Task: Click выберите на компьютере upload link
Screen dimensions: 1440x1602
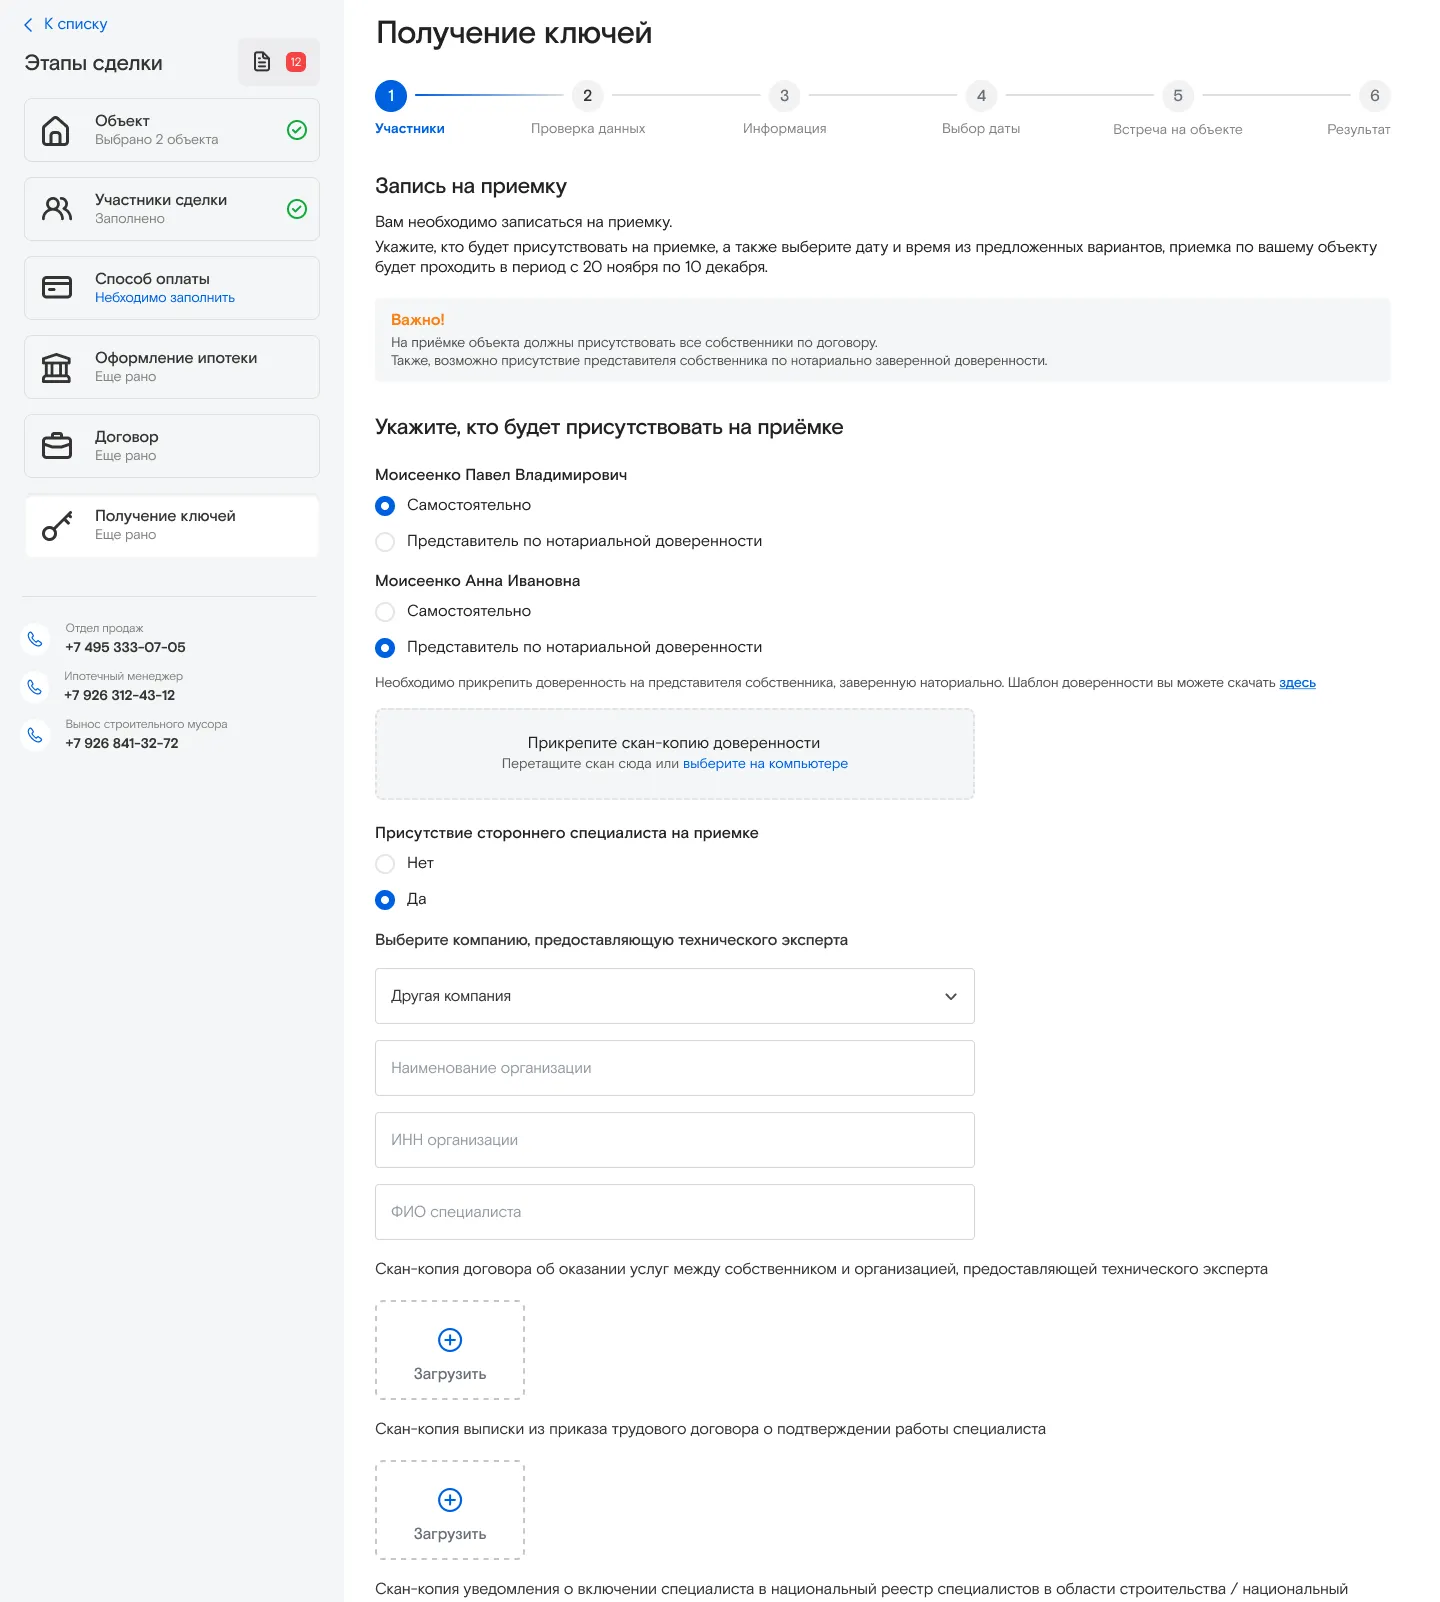Action: (x=765, y=764)
